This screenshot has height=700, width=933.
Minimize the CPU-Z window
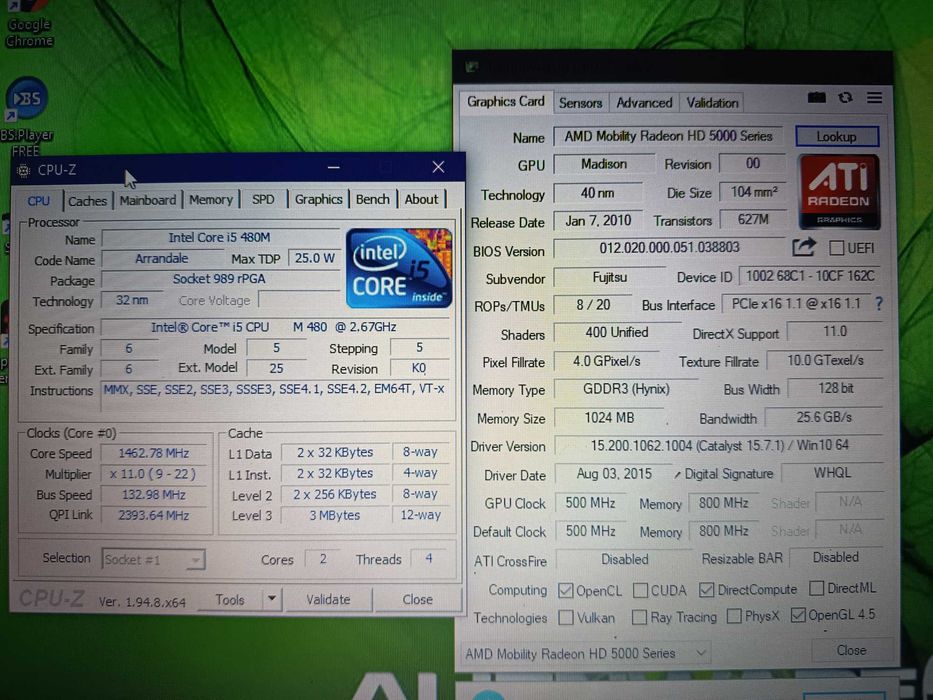pyautogui.click(x=334, y=168)
